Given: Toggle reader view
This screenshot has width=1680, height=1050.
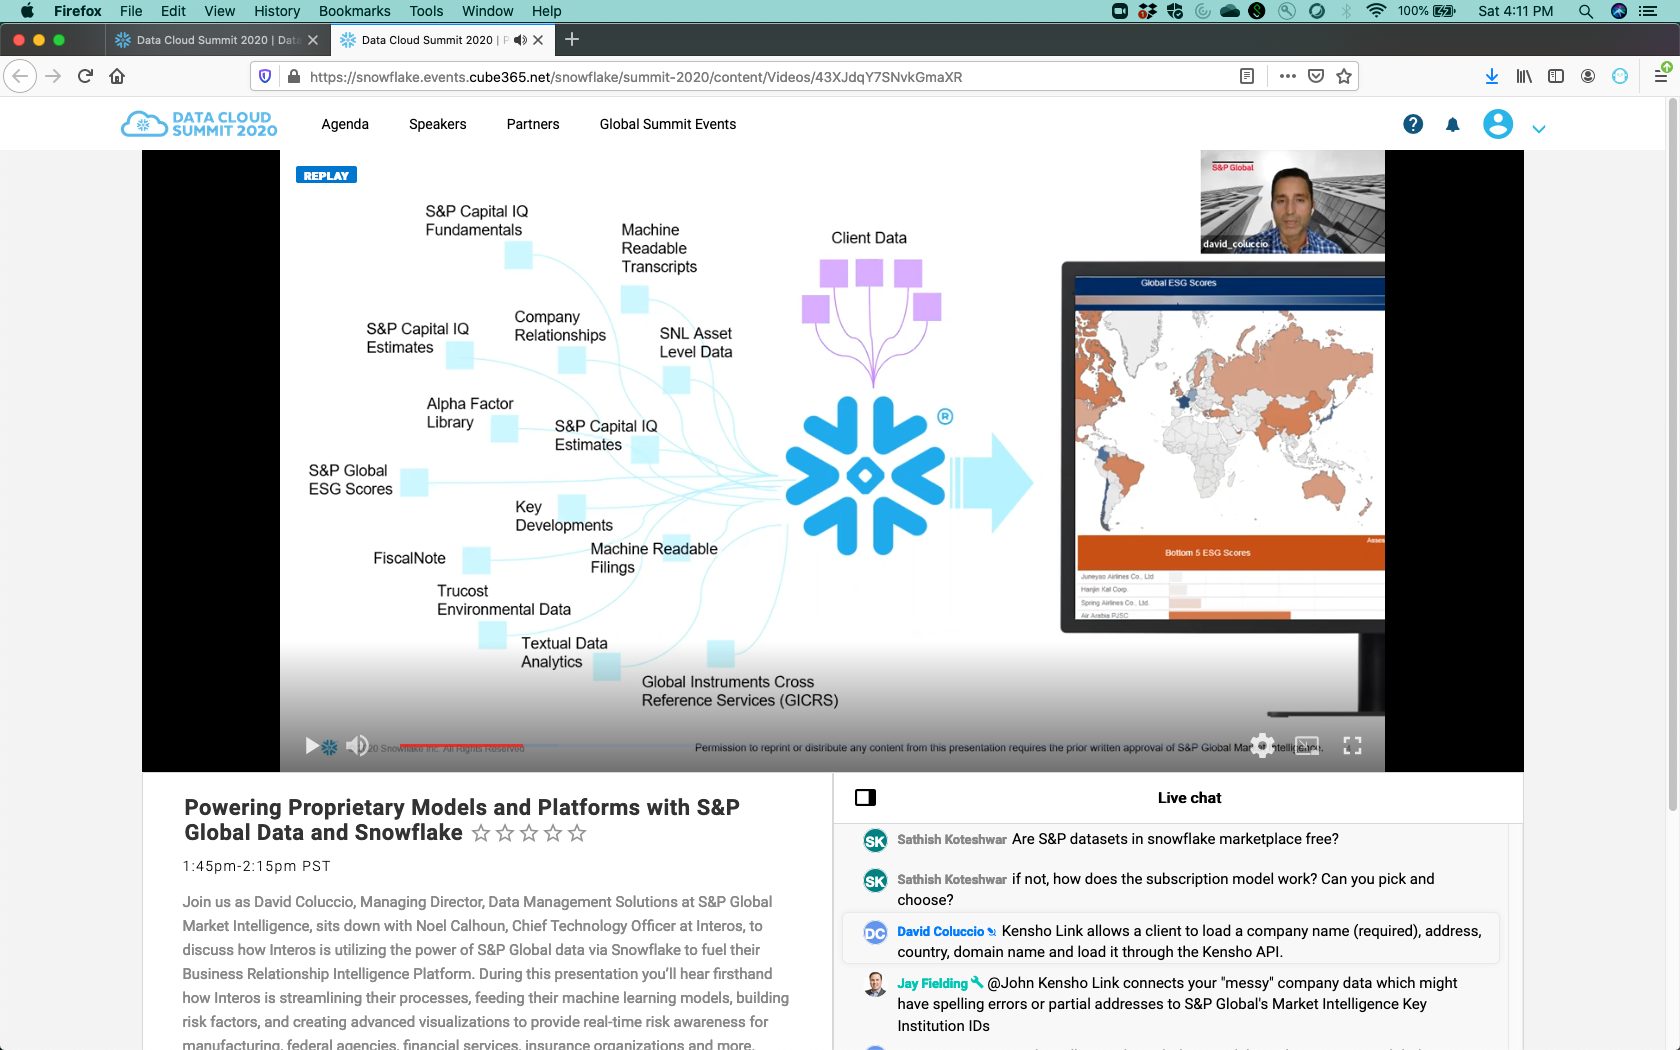Looking at the screenshot, I should point(1247,76).
